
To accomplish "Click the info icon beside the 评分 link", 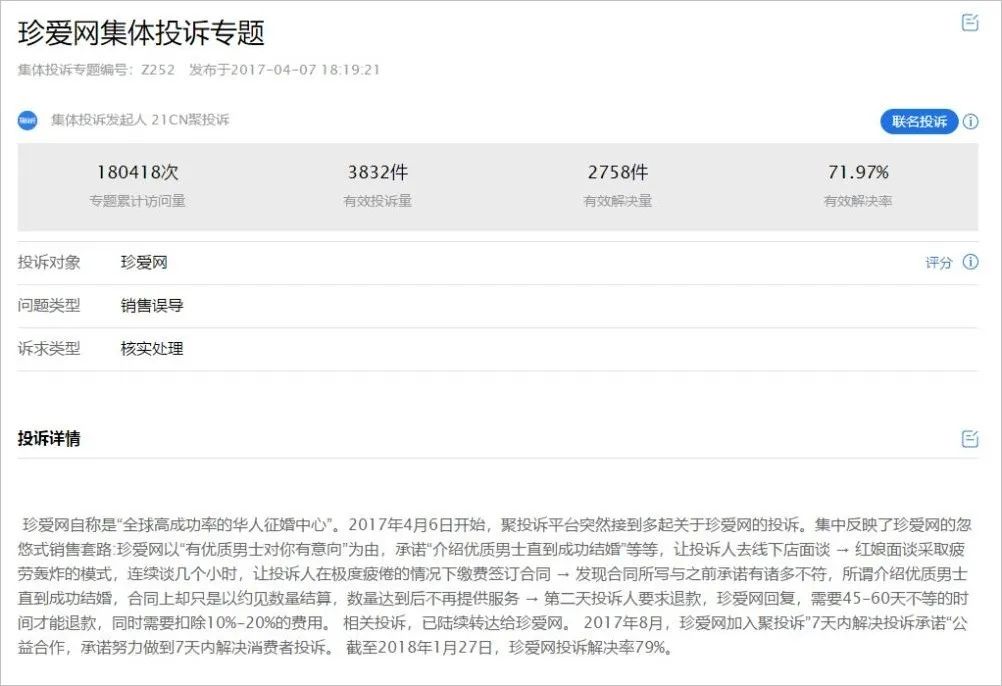I will pyautogui.click(x=968, y=262).
